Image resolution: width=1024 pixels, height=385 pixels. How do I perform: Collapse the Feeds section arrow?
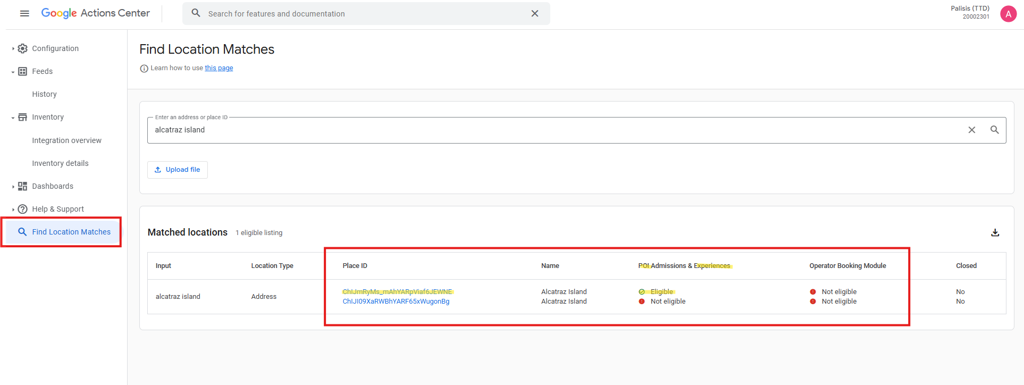pyautogui.click(x=13, y=72)
